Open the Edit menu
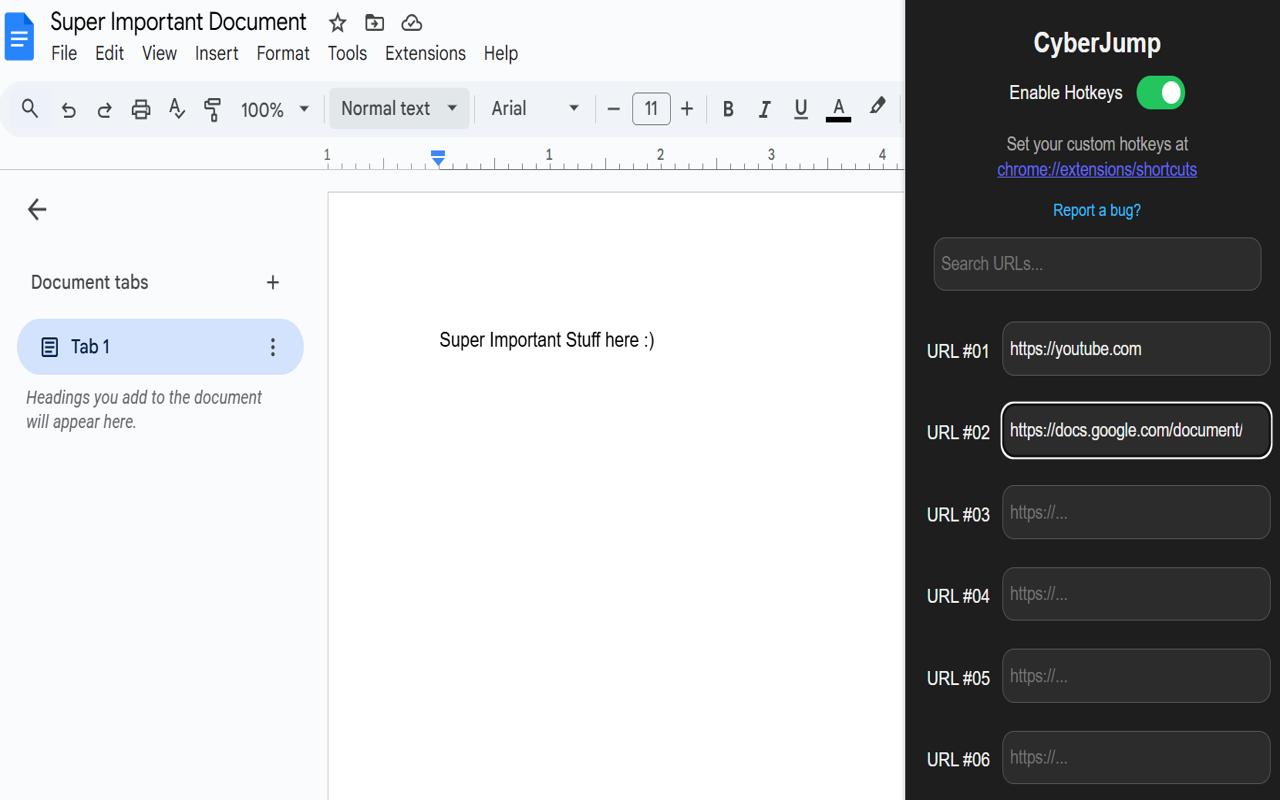This screenshot has width=1280, height=800. click(109, 53)
